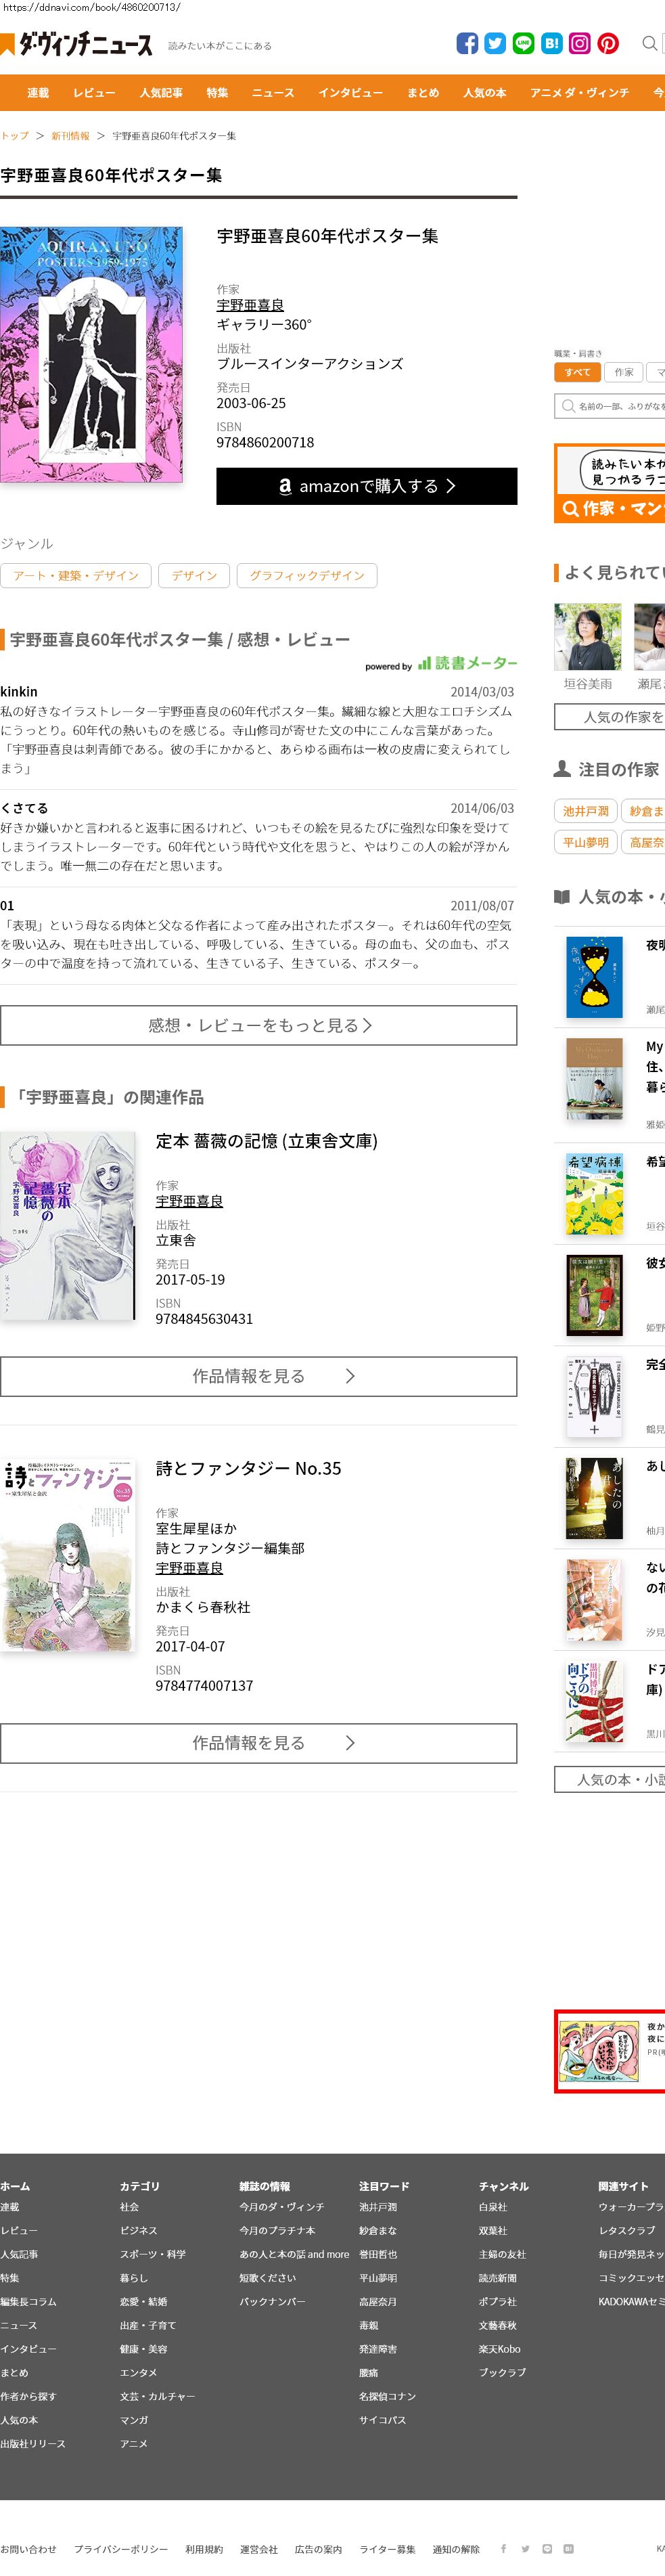Open the Pinterest icon in header

click(x=608, y=43)
